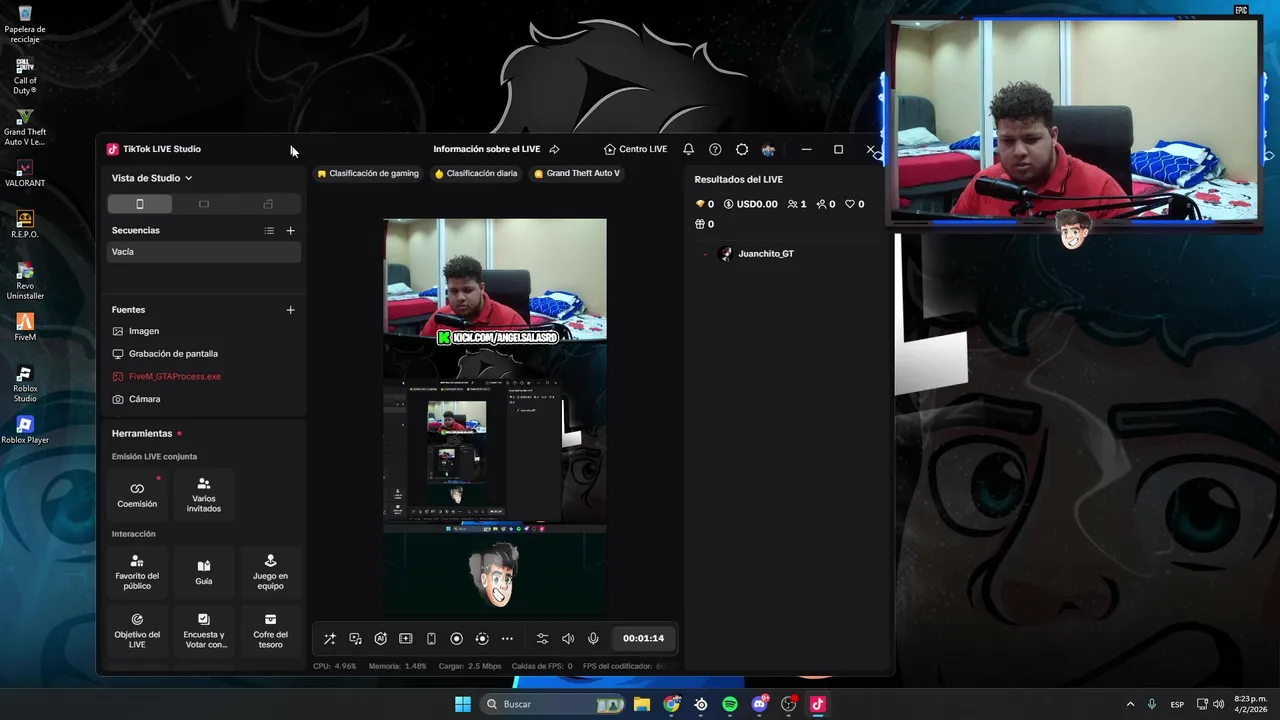The width and height of the screenshot is (1280, 720).
Task: Open the three-dots more options menu
Action: coord(507,638)
